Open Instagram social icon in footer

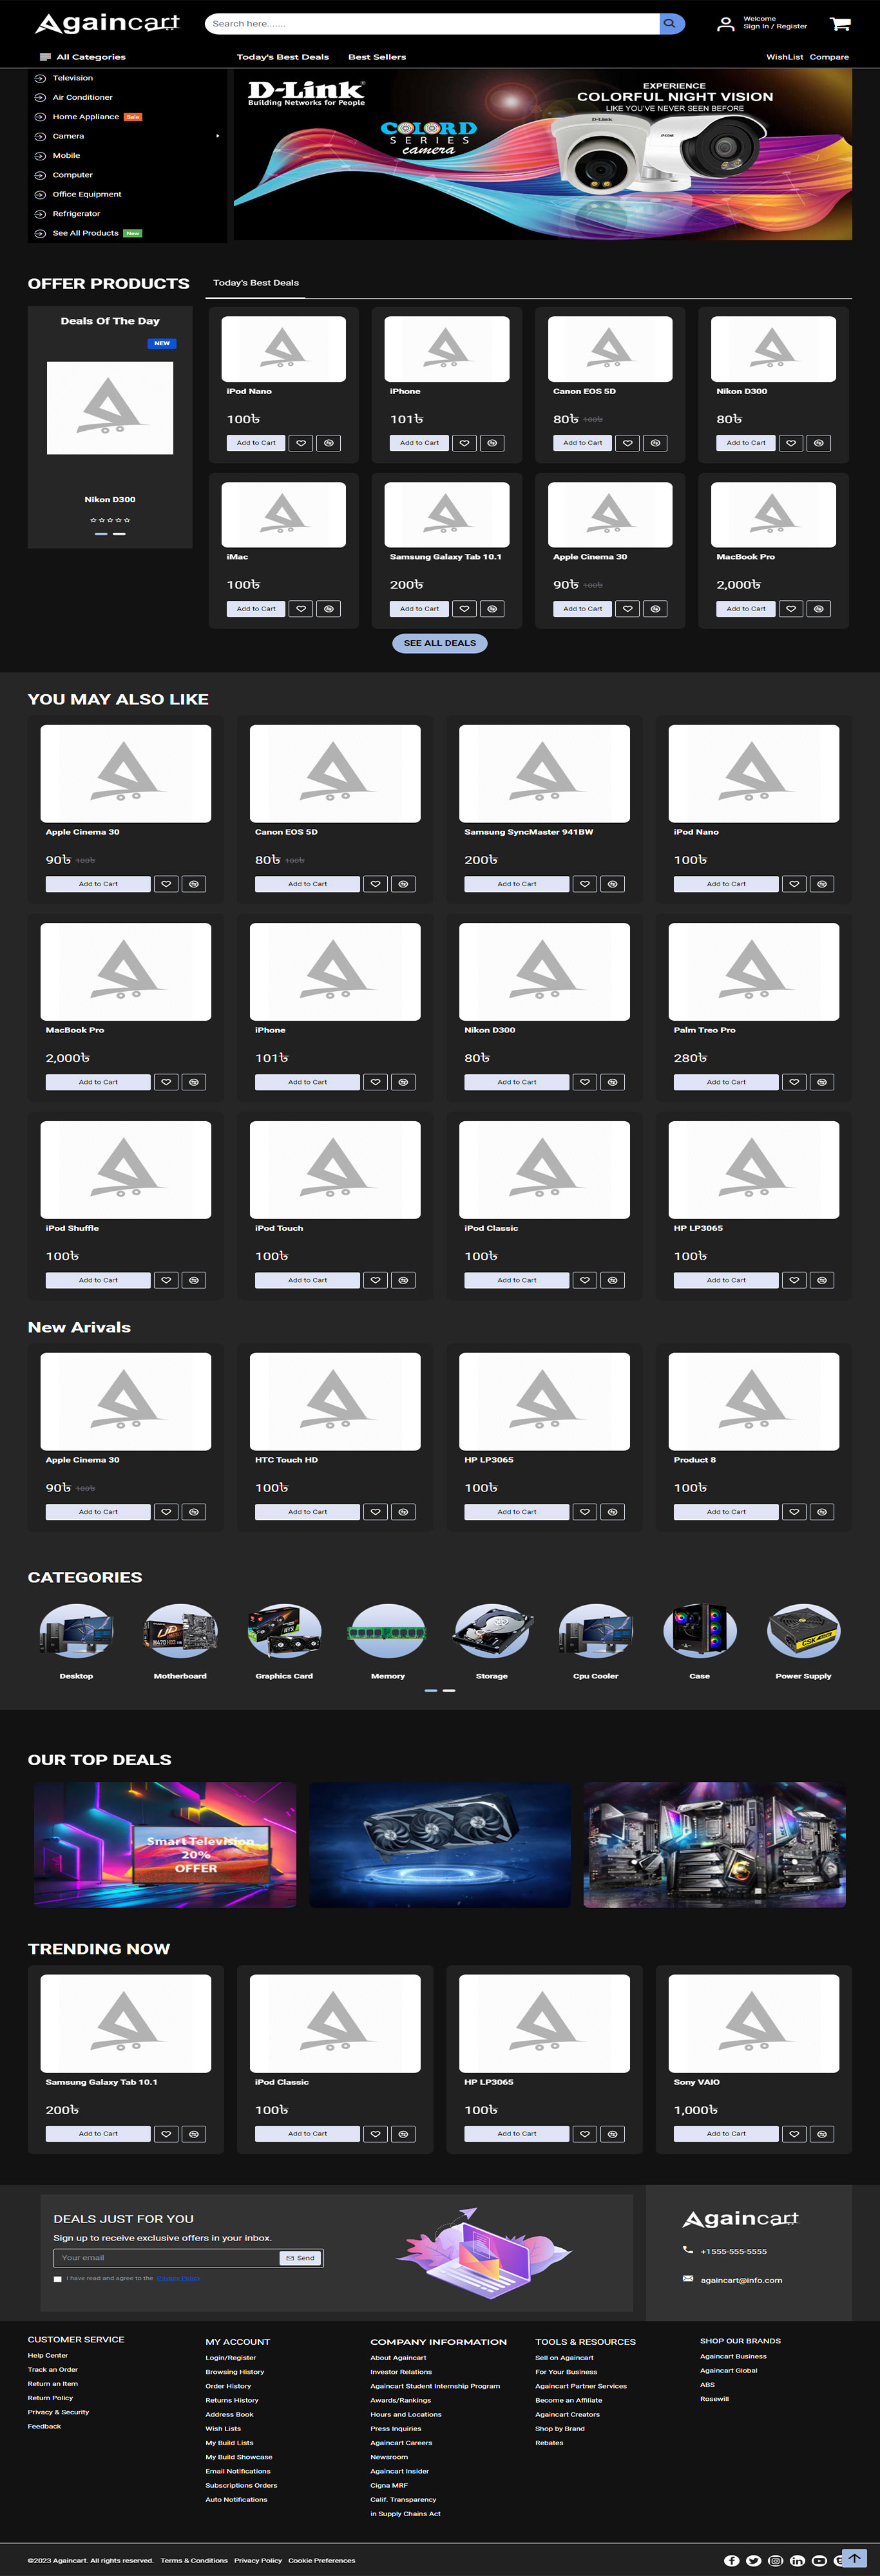pos(775,2560)
